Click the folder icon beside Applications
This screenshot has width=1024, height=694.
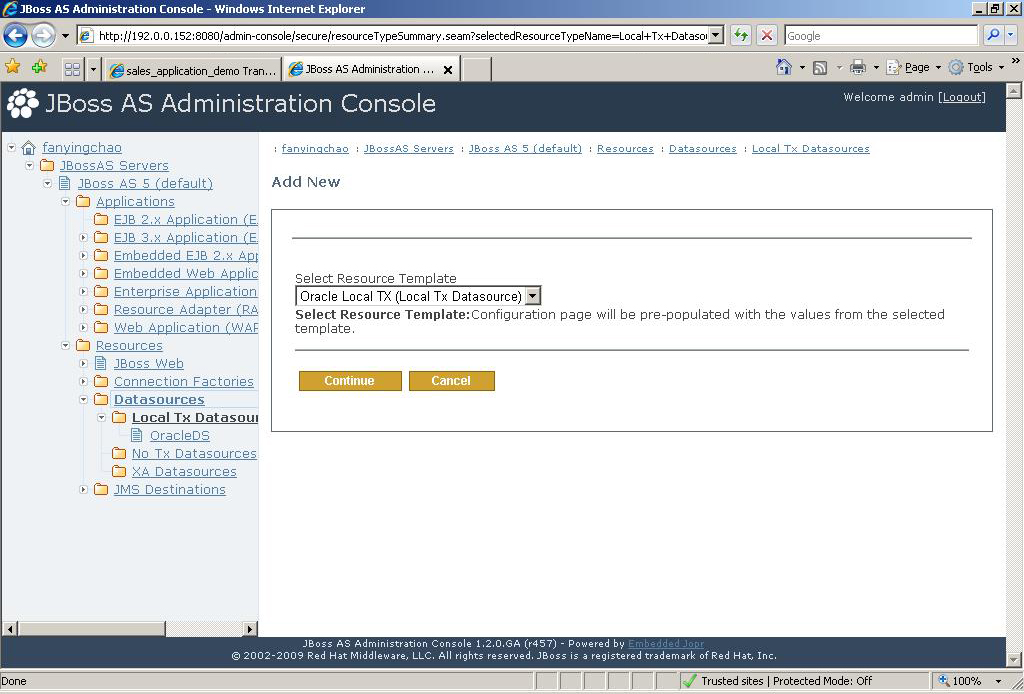(83, 201)
